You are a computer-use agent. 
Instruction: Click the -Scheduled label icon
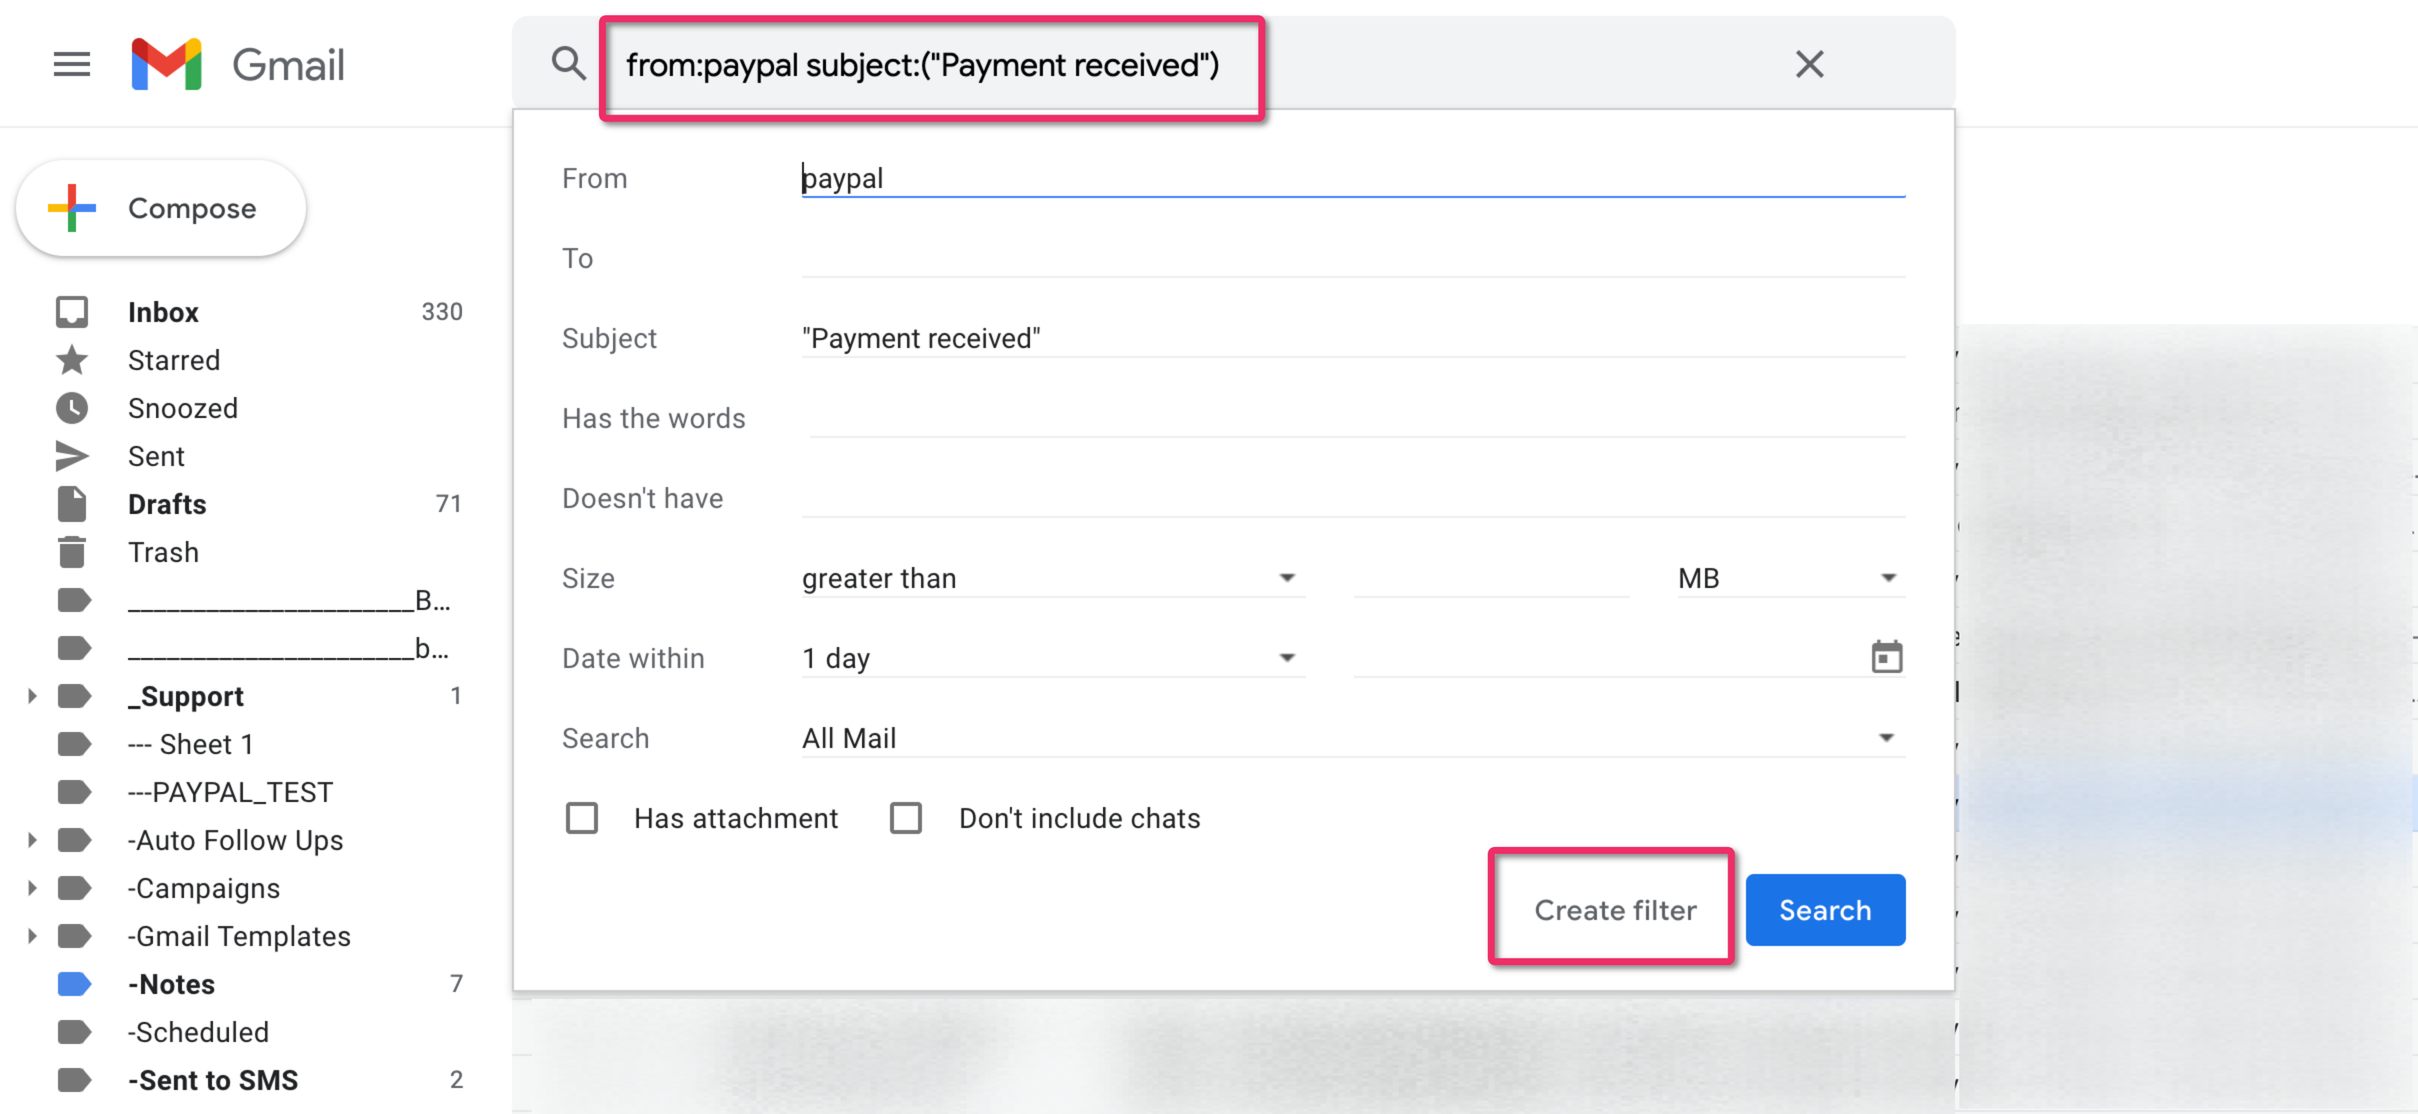coord(74,1032)
